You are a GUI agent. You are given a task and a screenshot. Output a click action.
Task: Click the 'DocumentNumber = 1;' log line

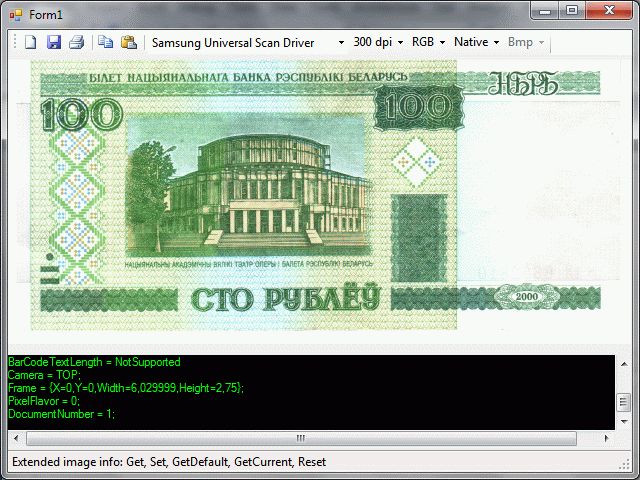point(62,414)
